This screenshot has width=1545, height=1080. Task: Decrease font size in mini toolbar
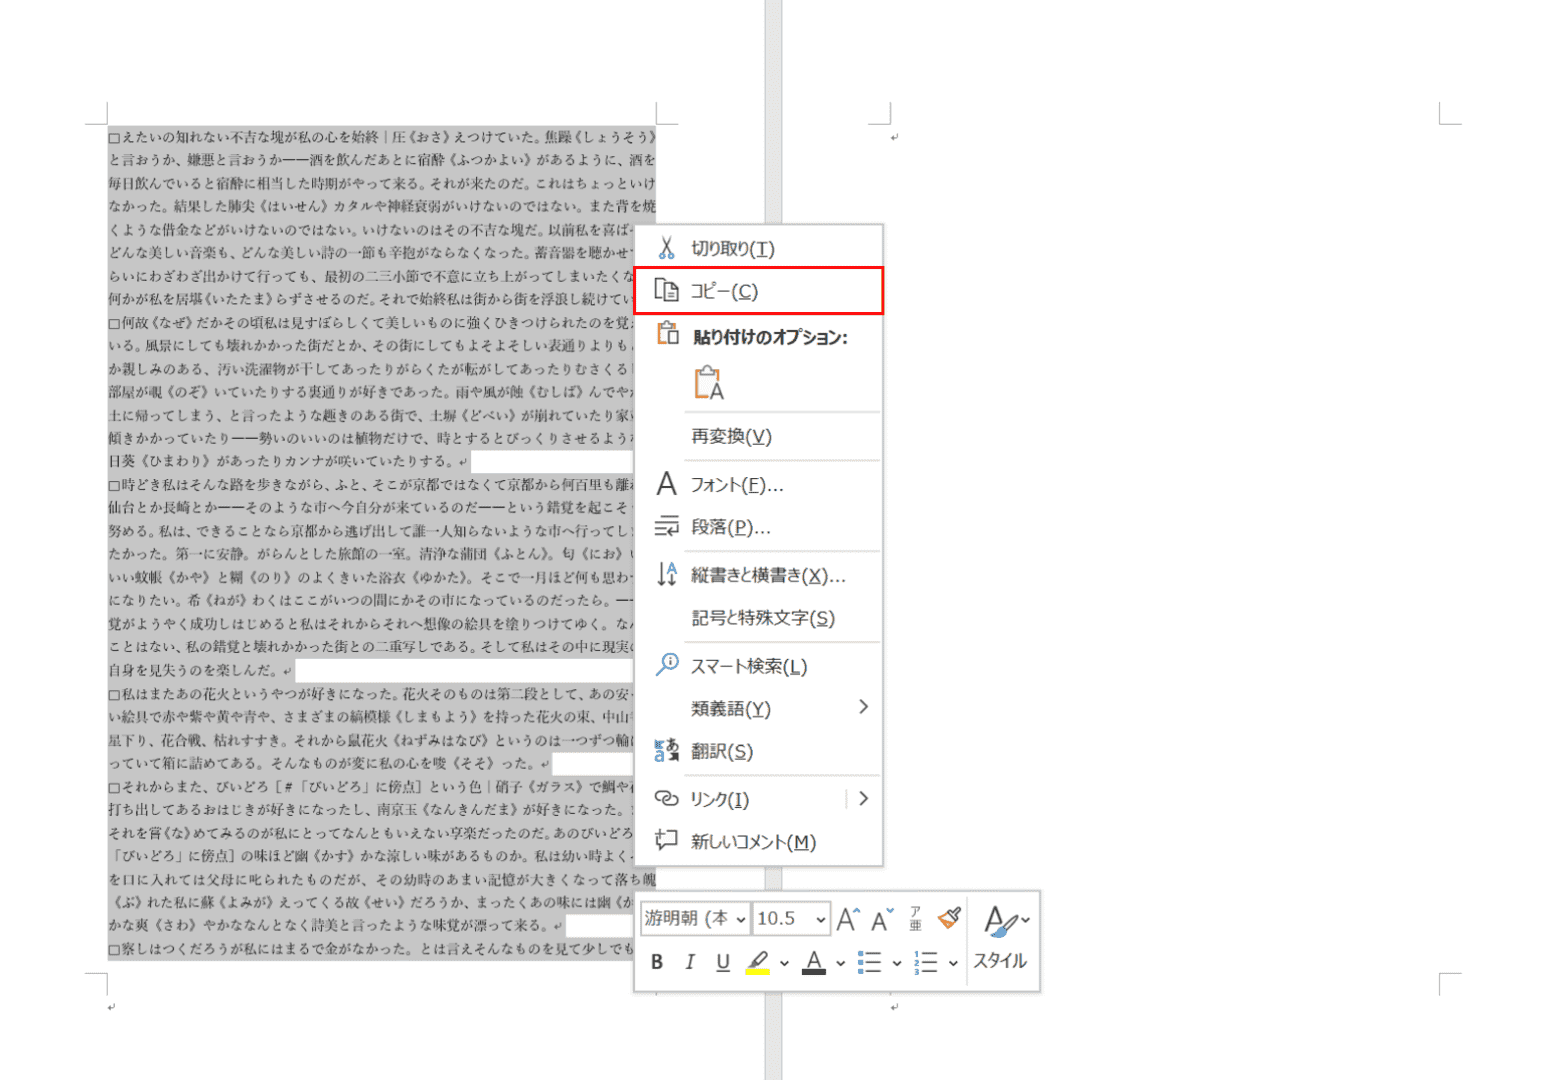(x=882, y=919)
